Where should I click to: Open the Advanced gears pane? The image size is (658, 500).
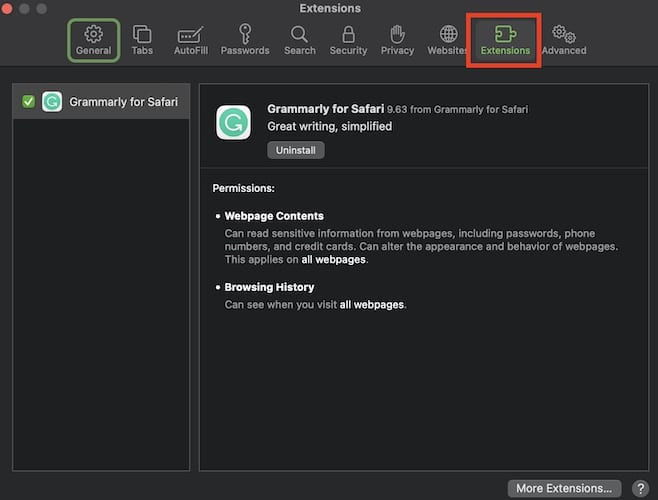[x=563, y=40]
